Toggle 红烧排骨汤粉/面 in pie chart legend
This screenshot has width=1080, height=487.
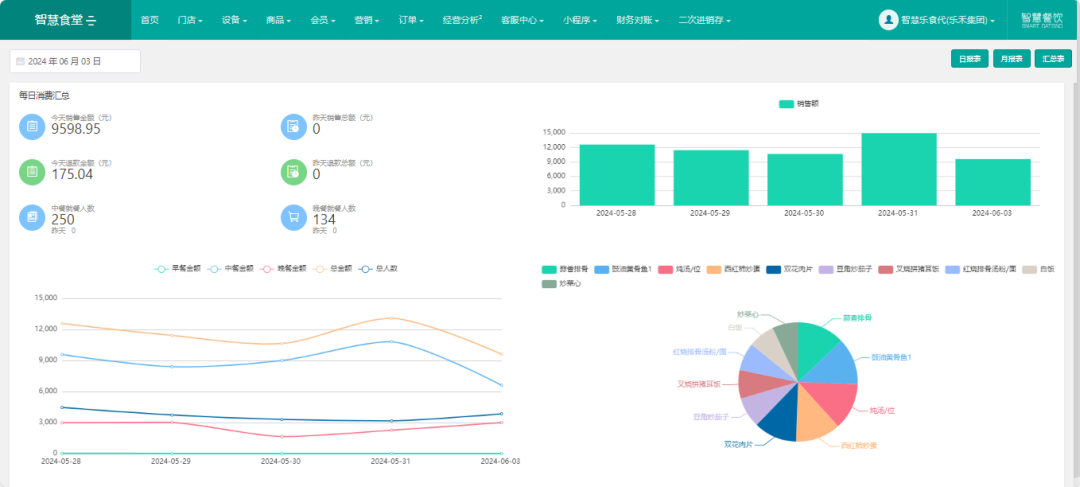981,269
